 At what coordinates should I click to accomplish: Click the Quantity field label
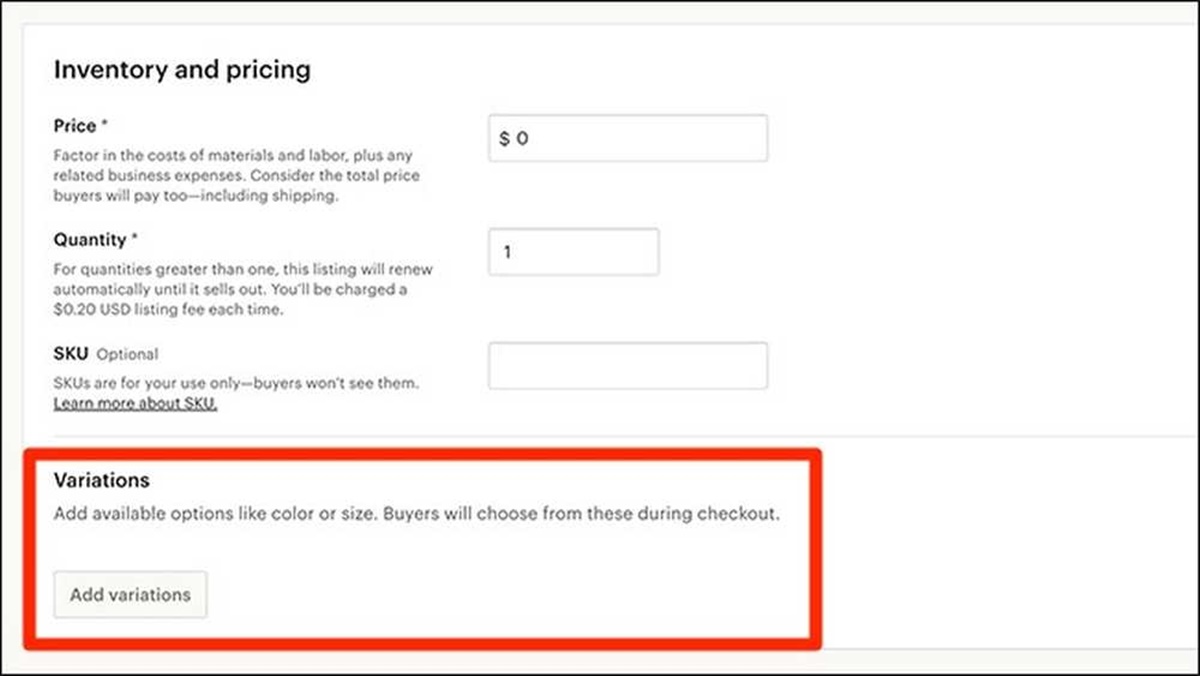pyautogui.click(x=90, y=240)
